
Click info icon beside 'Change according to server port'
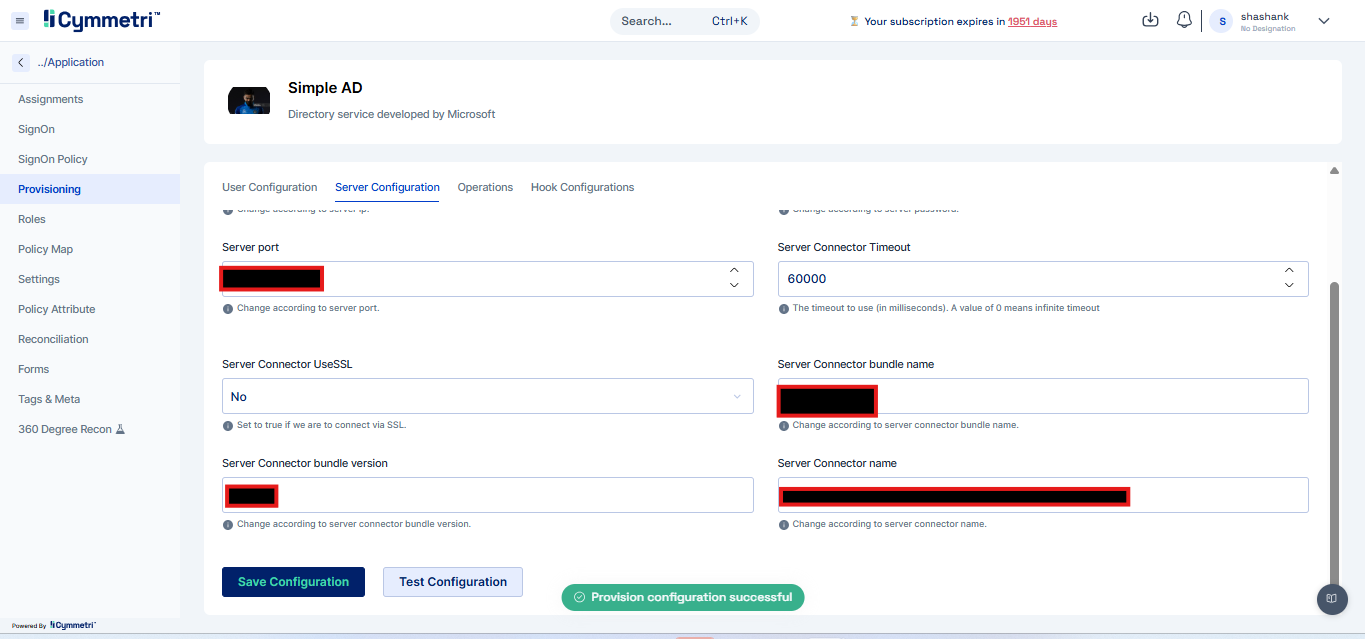(x=227, y=308)
